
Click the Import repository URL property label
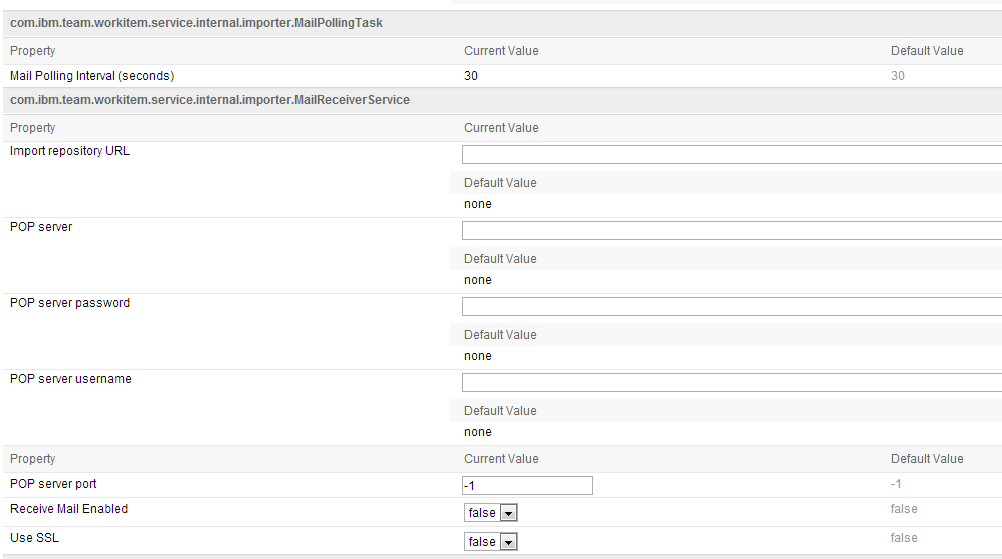coord(70,151)
